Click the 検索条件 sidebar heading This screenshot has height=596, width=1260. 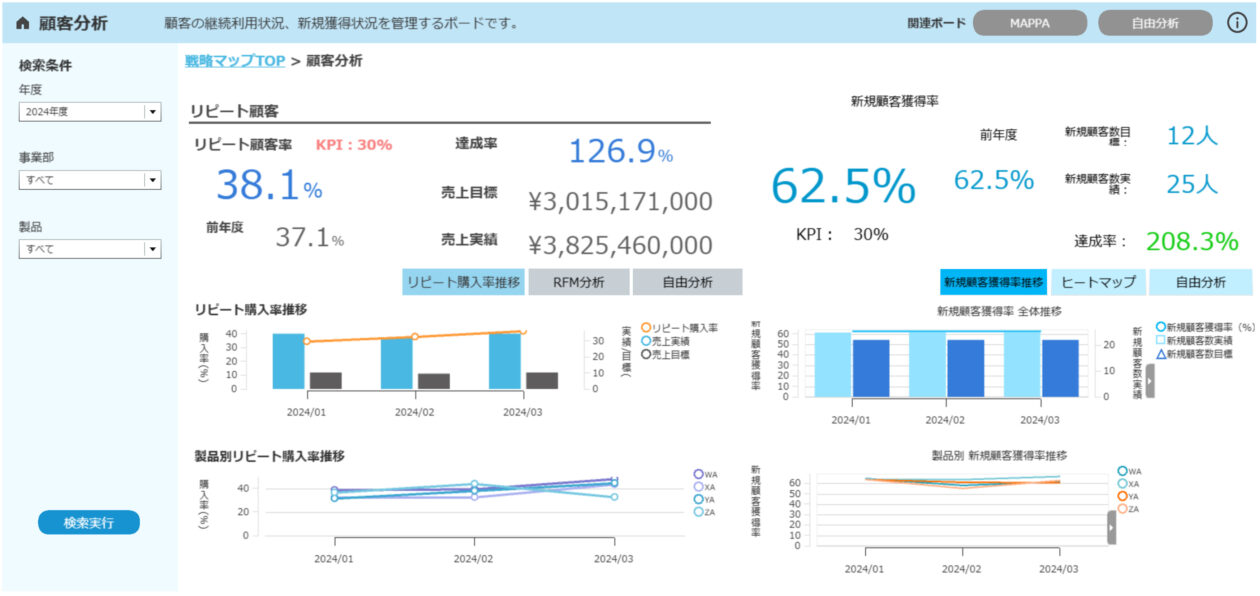tap(45, 66)
